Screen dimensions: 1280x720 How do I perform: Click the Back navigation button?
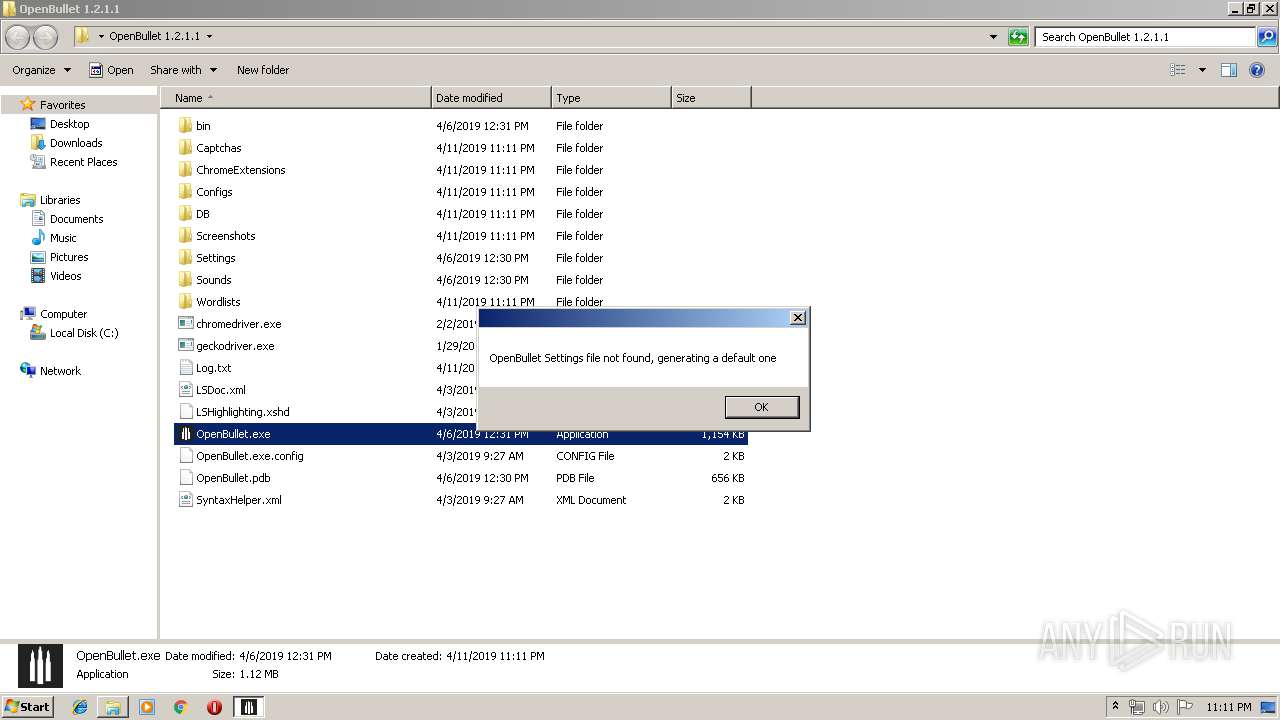18,37
